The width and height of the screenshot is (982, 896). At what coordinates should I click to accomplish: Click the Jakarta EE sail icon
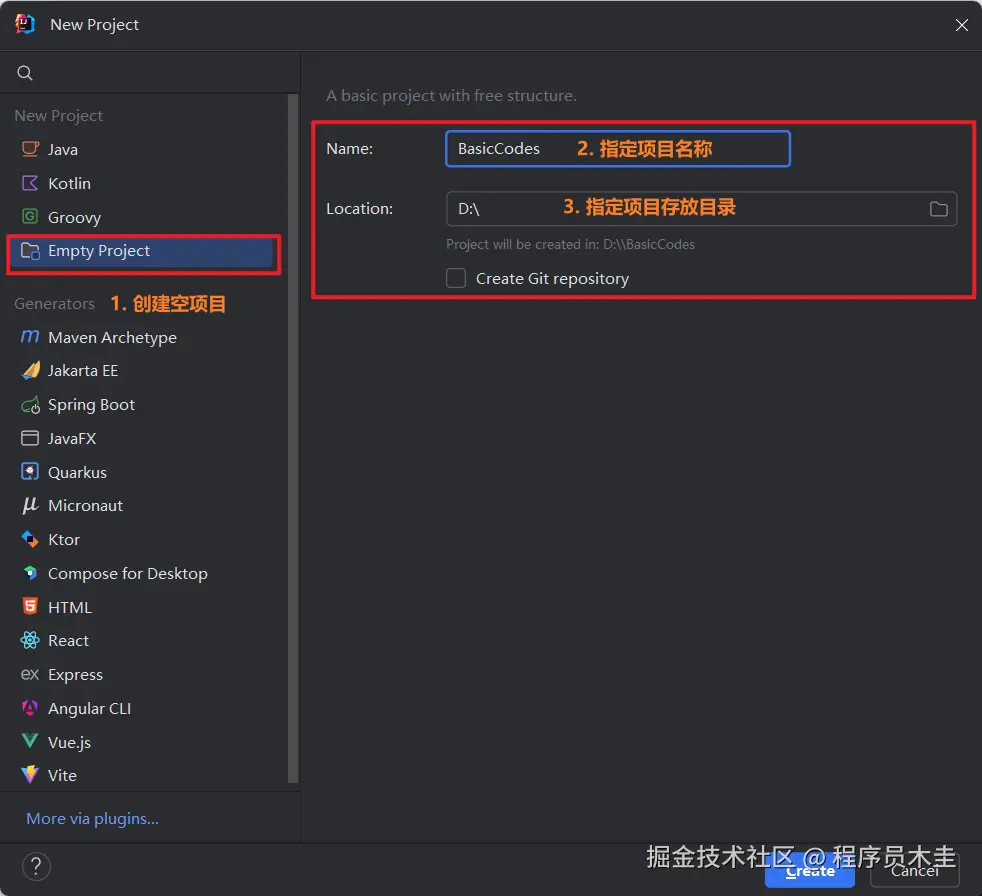pos(30,371)
